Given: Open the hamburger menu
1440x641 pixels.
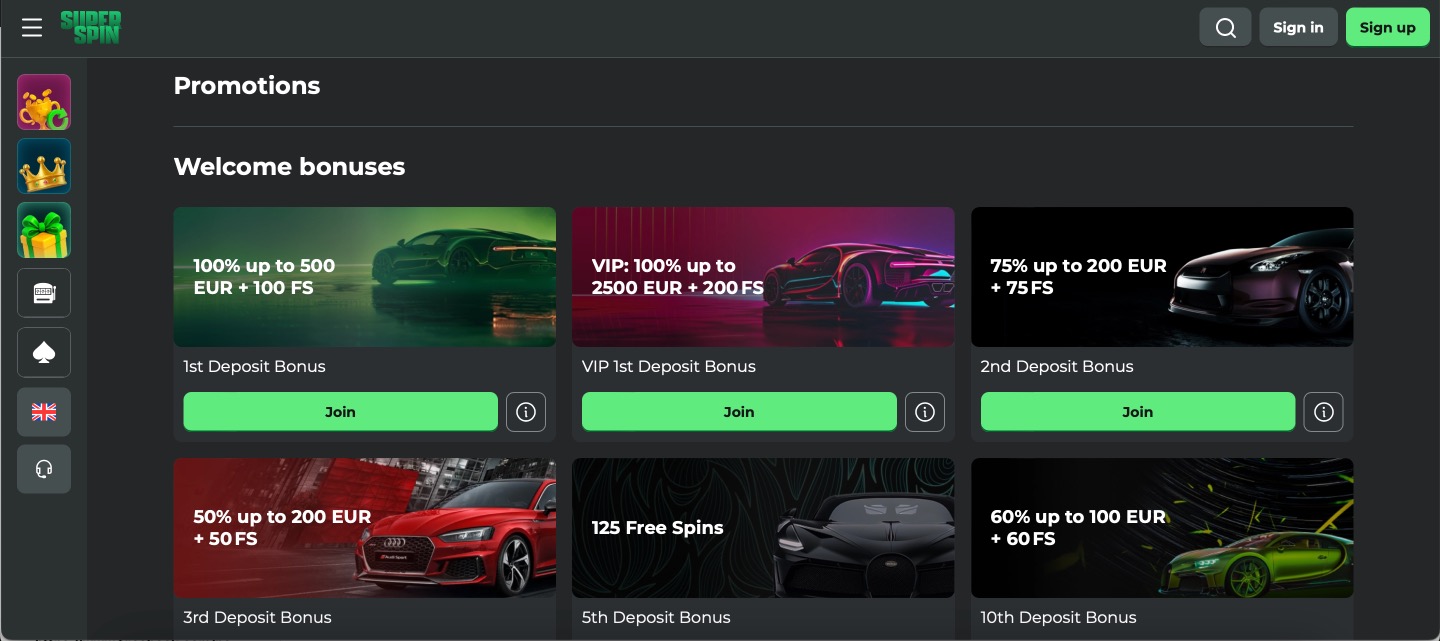Looking at the screenshot, I should (32, 28).
